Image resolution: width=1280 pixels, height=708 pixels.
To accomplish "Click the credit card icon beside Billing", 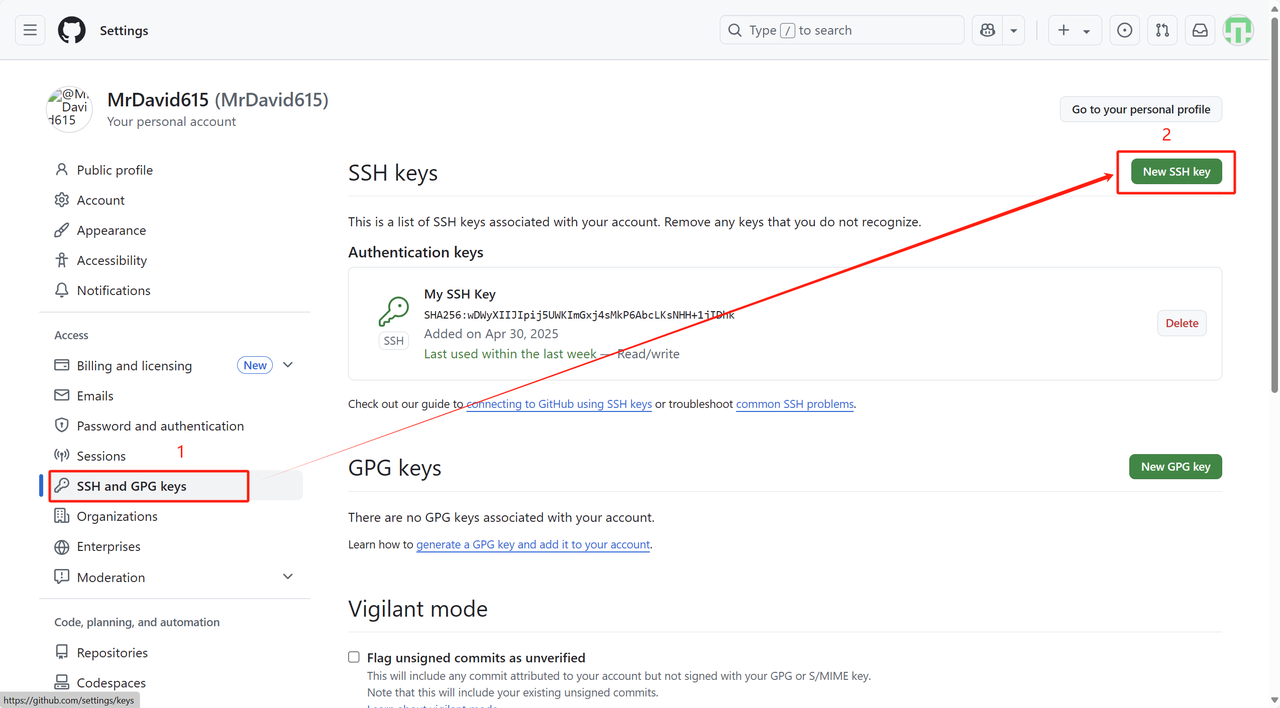I will tap(62, 365).
